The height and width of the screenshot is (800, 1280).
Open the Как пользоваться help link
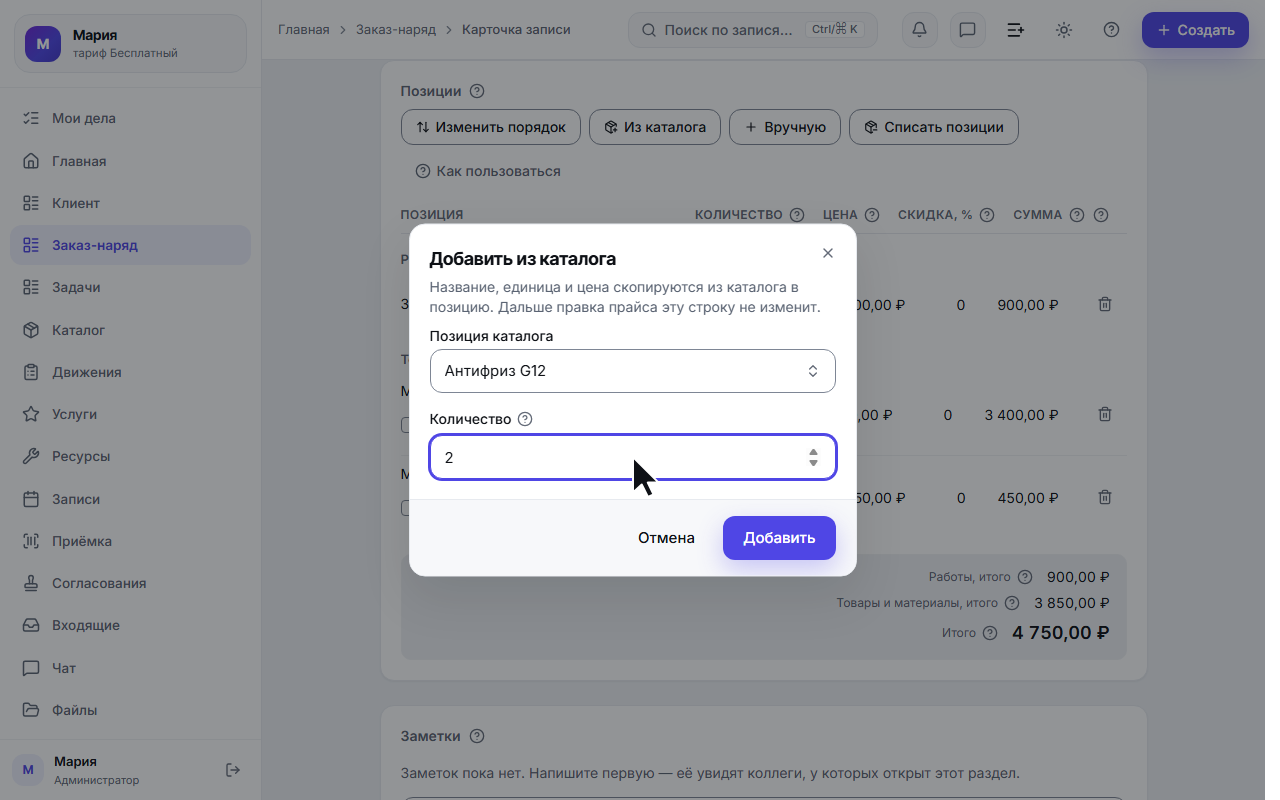pyautogui.click(x=488, y=171)
